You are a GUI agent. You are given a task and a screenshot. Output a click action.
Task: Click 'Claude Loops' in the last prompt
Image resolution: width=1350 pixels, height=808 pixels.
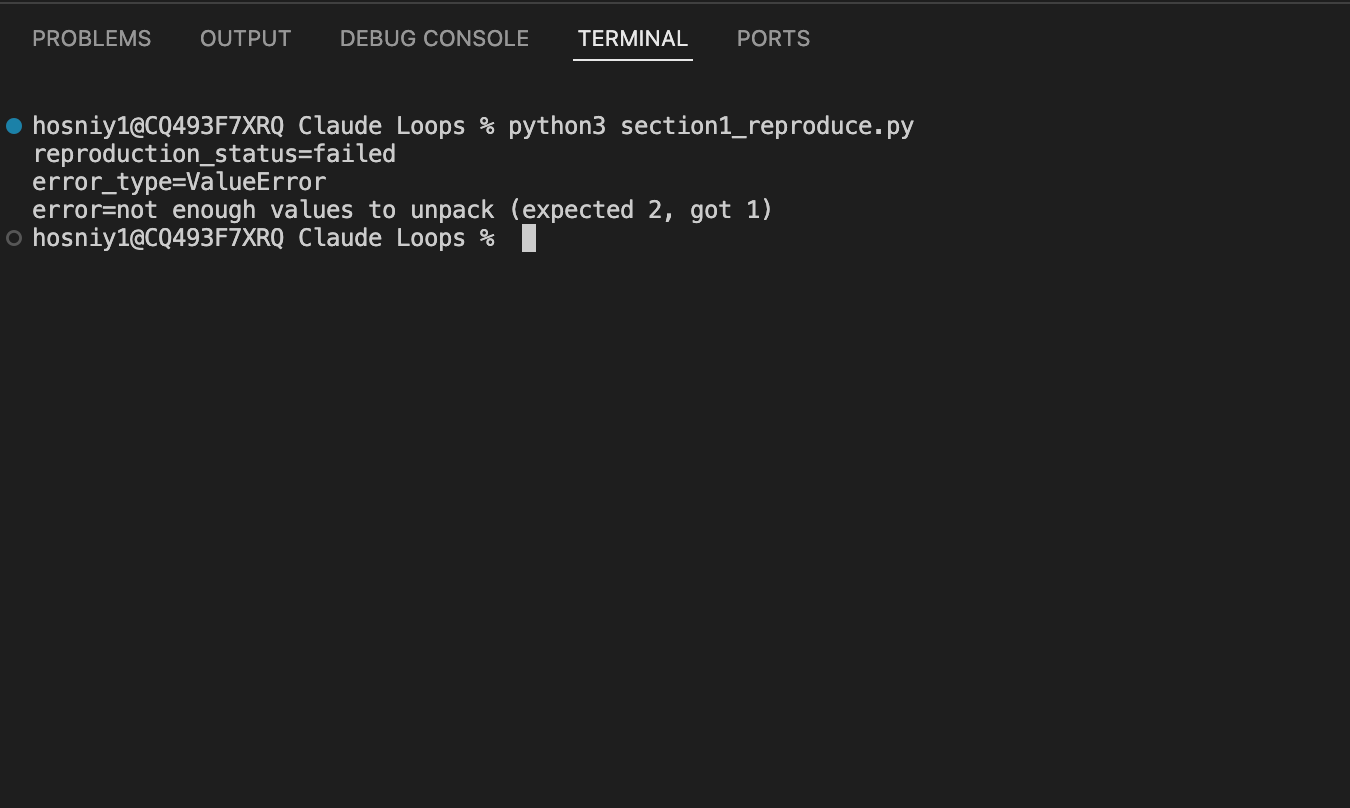[382, 238]
